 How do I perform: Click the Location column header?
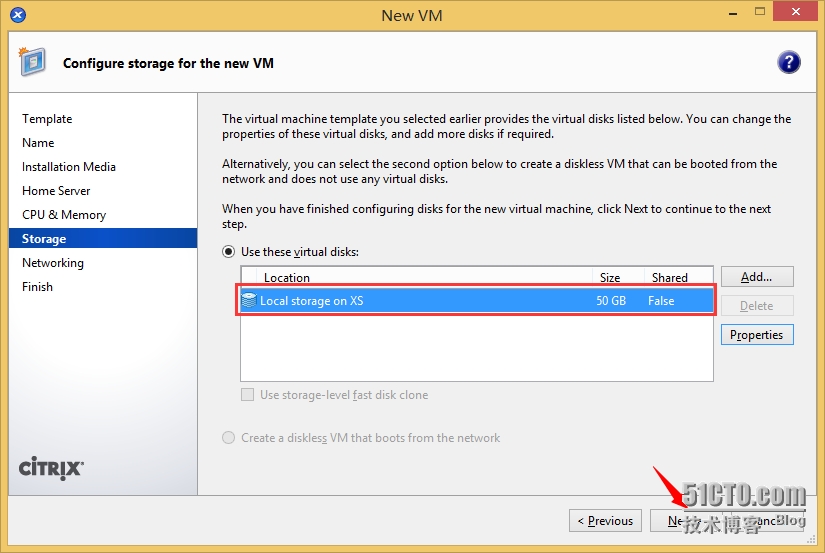(x=287, y=277)
